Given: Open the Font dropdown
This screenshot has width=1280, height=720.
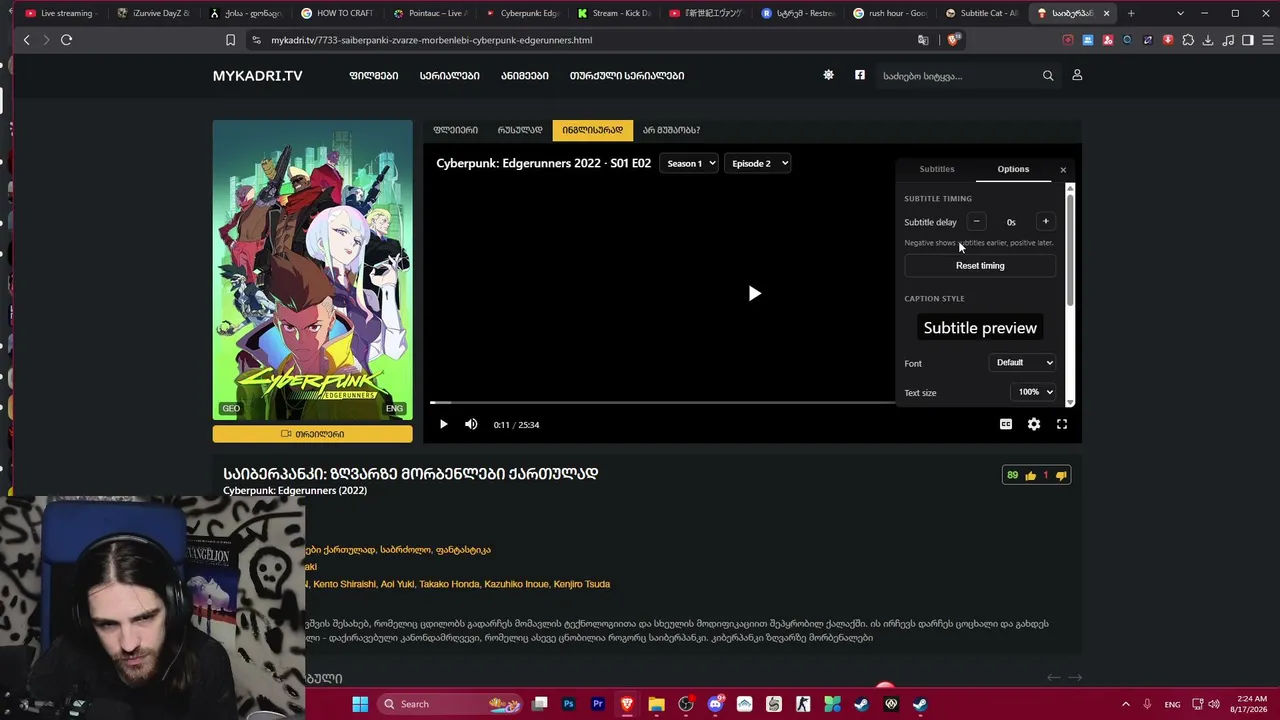Looking at the screenshot, I should (1024, 363).
